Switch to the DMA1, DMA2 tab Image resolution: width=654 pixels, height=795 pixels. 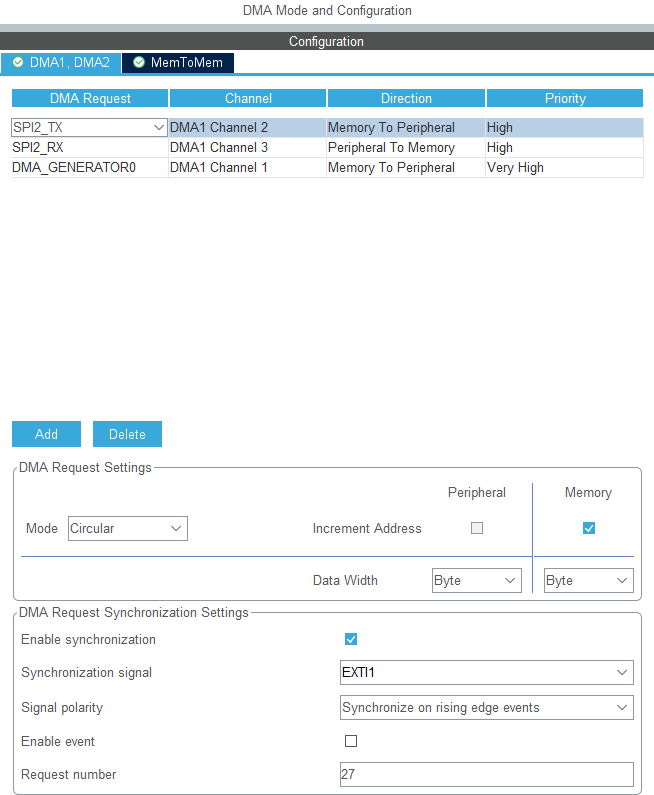(61, 63)
